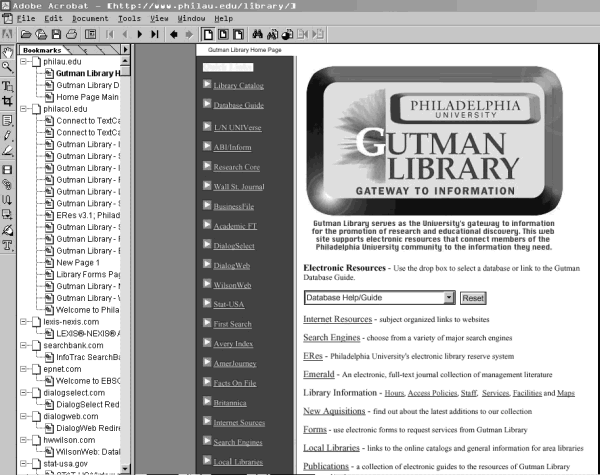
Task: Select the Article tool
Action: 7,199
